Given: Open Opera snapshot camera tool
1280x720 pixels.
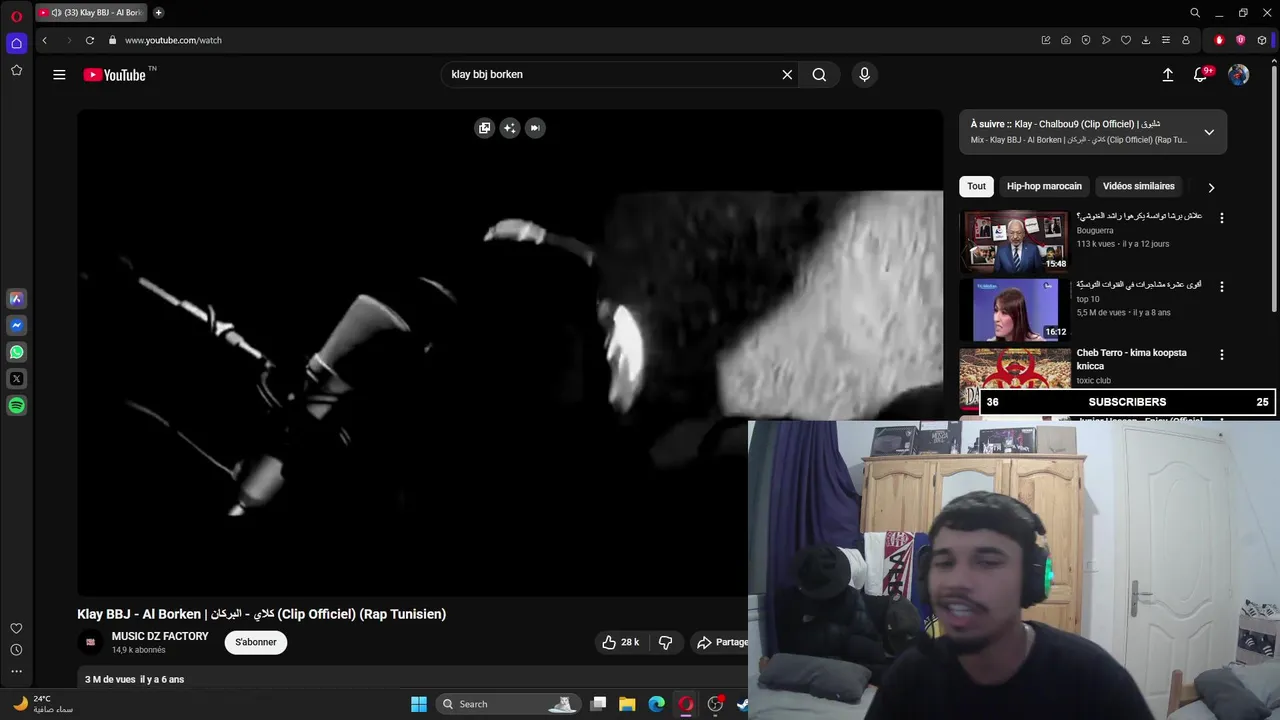Looking at the screenshot, I should click(x=1066, y=40).
